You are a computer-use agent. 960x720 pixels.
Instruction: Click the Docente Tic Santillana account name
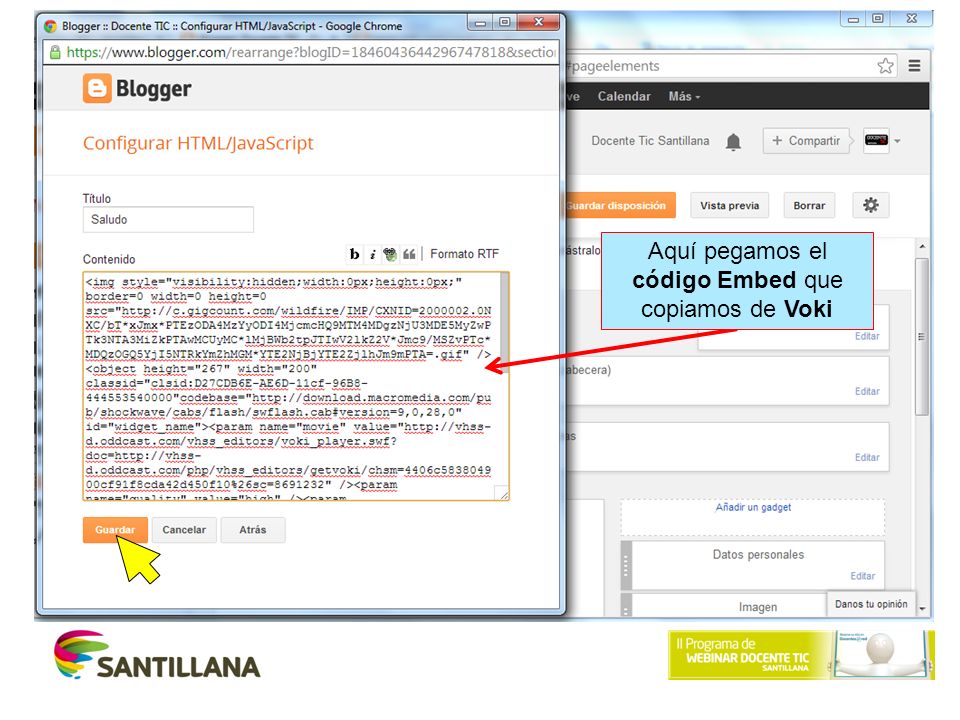pyautogui.click(x=650, y=141)
